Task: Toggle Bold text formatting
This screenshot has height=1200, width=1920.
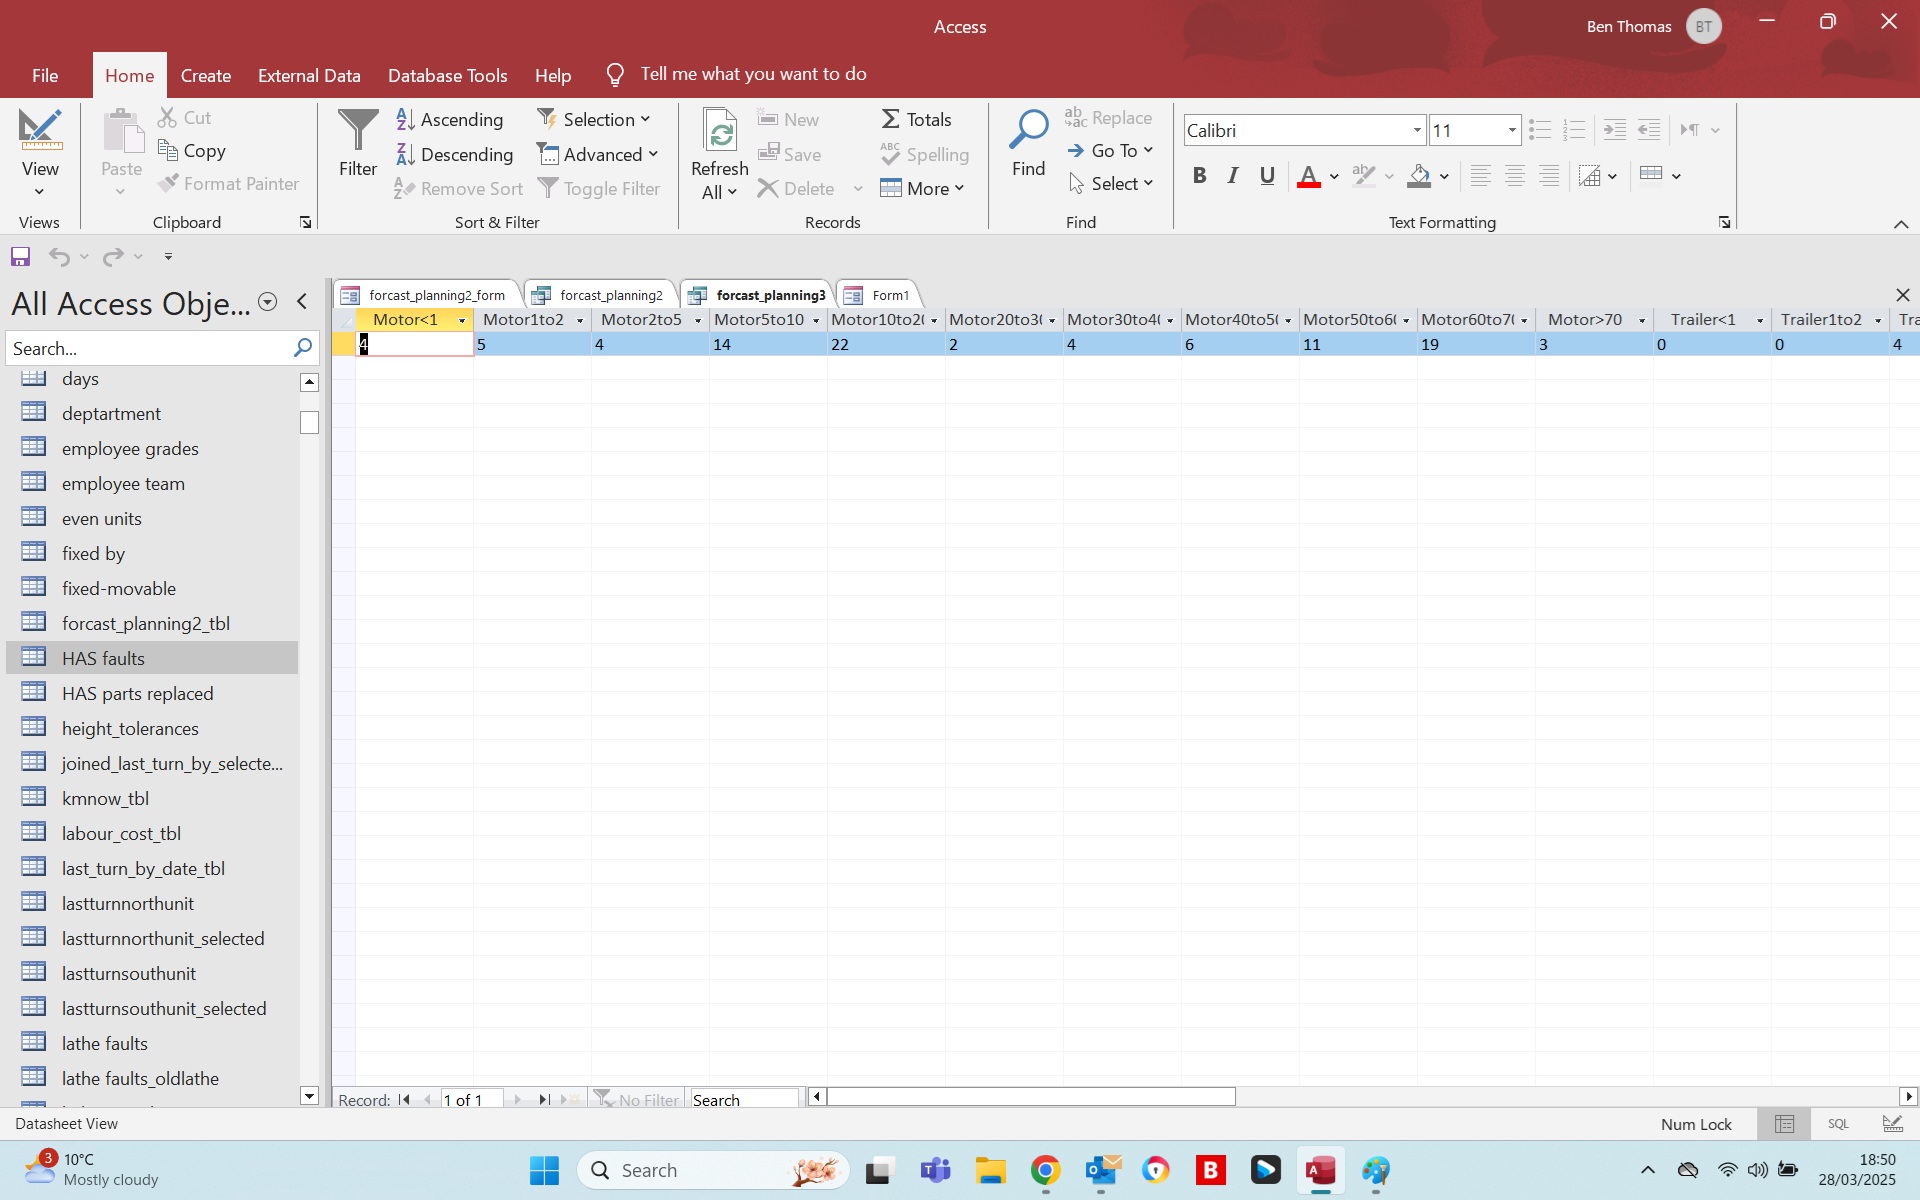Action: [1199, 177]
